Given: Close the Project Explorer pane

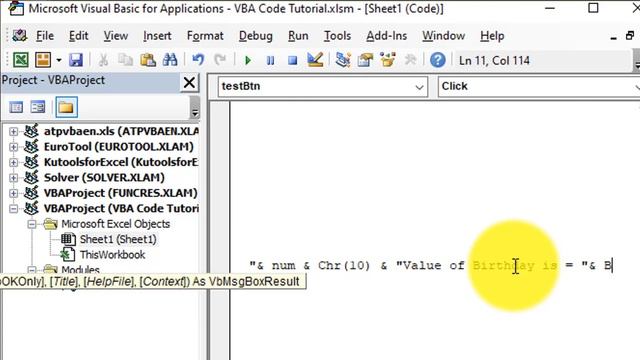Looking at the screenshot, I should [x=189, y=82].
